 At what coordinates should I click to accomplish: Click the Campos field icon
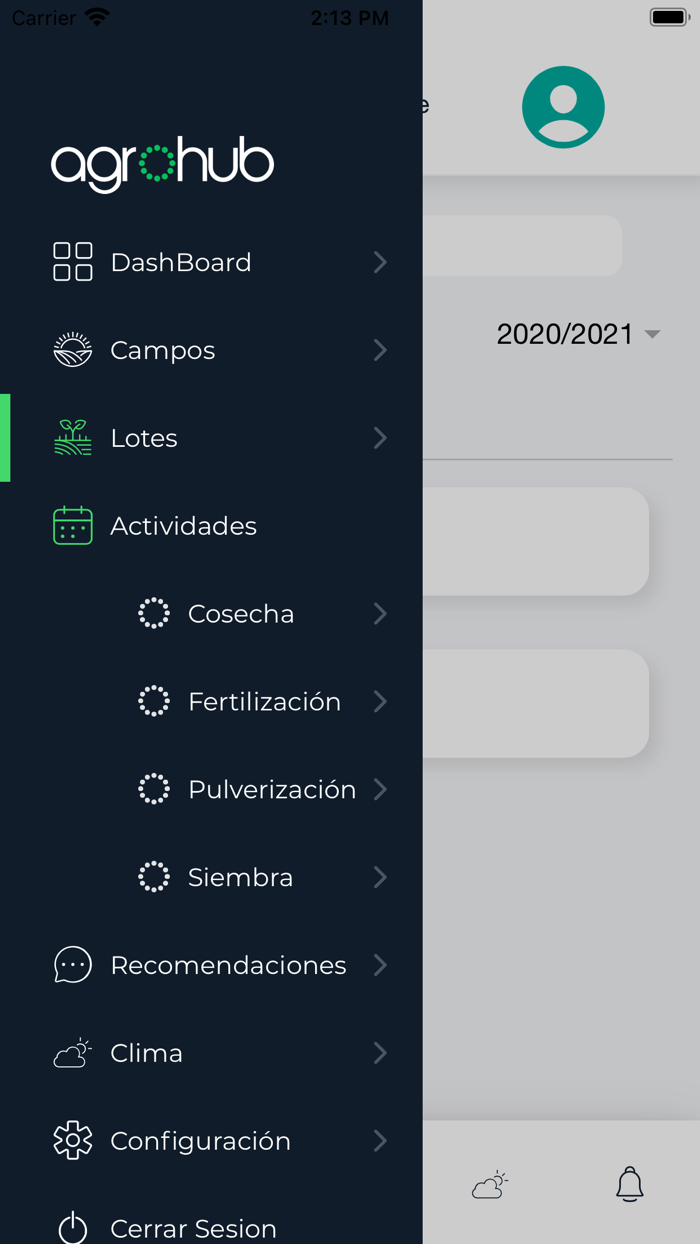(71, 350)
